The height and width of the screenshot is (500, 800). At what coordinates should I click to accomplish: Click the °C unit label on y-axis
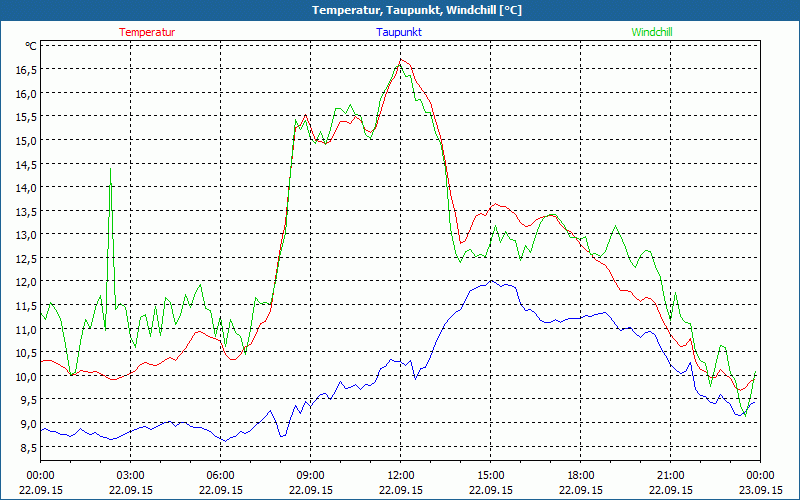[x=31, y=46]
